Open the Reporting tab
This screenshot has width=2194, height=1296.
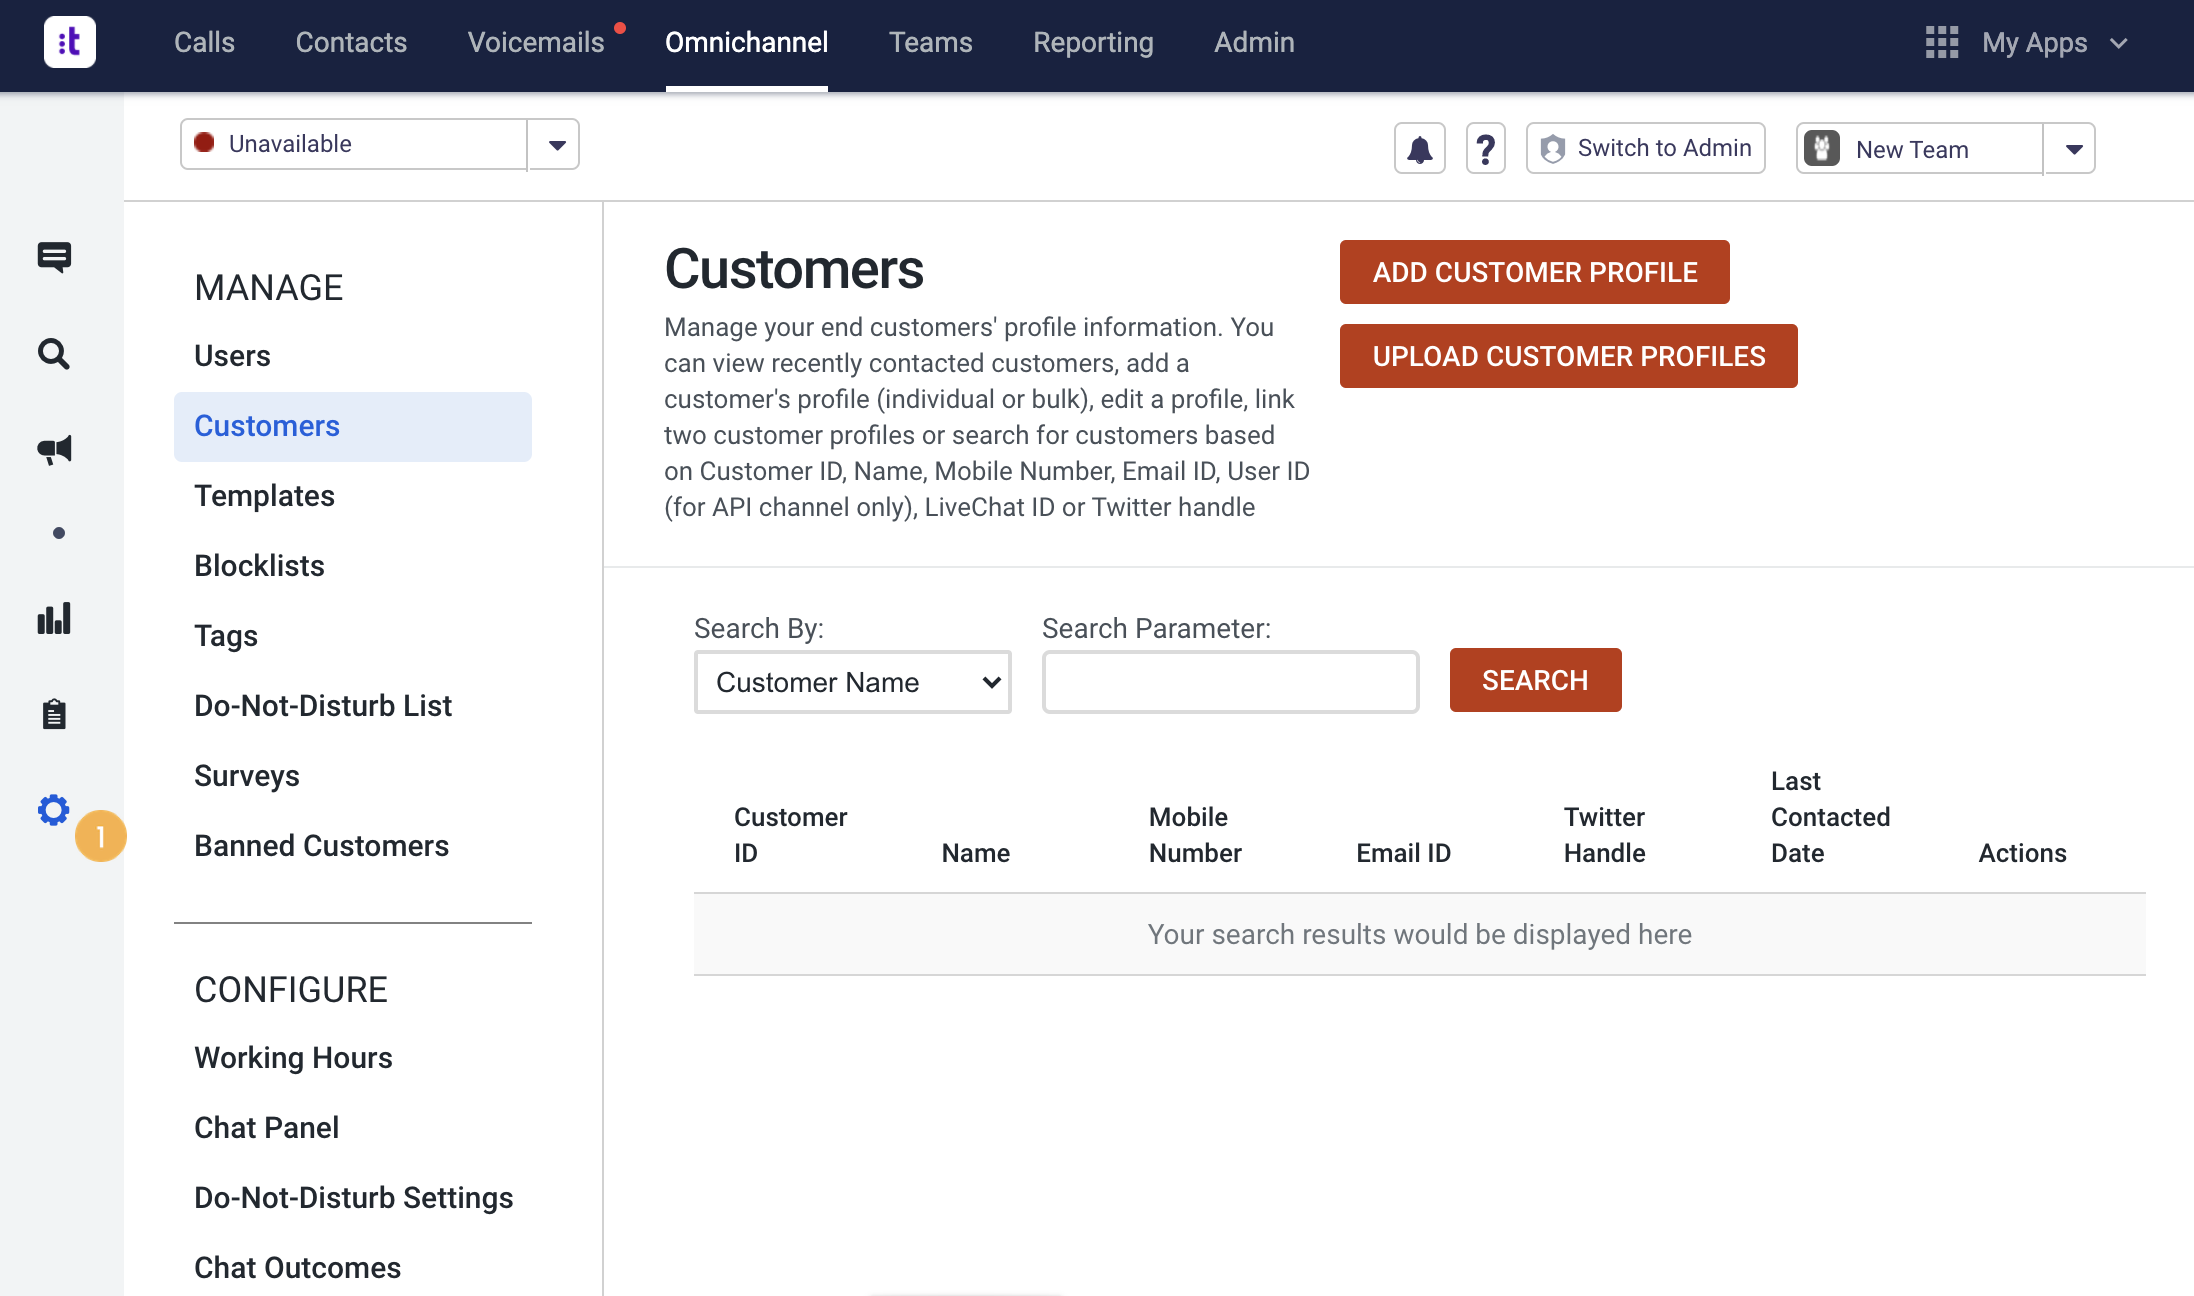click(x=1093, y=42)
